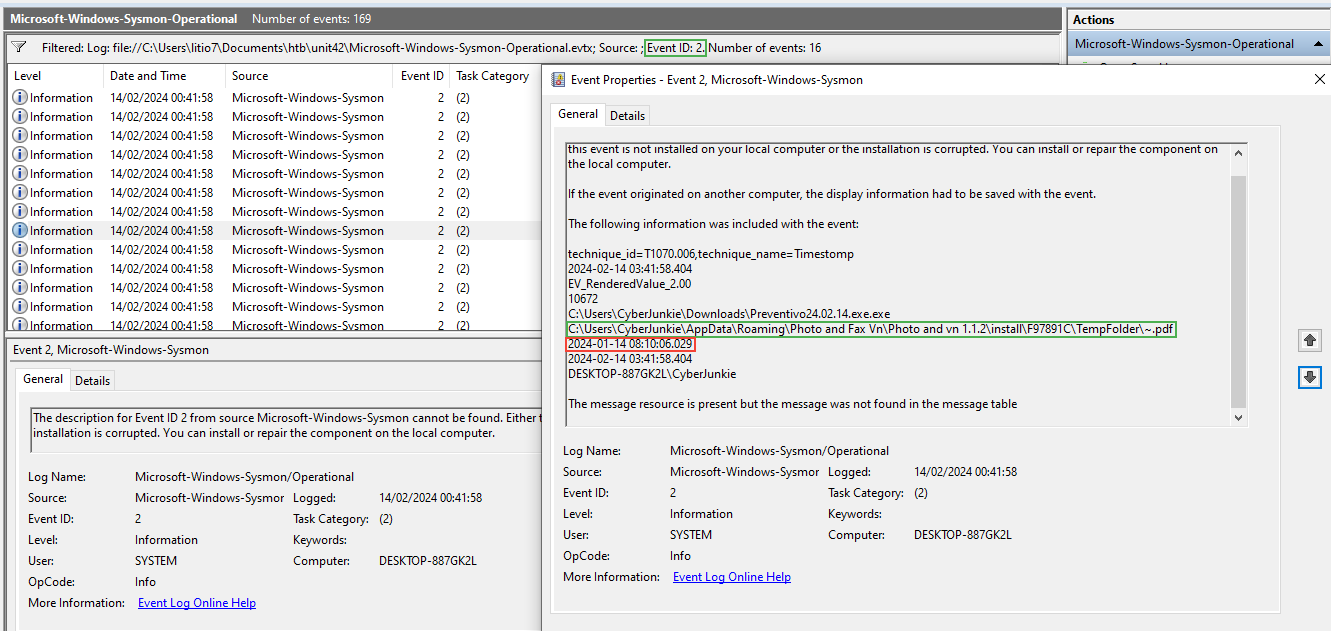This screenshot has width=1331, height=631.
Task: Open Event Log Online Help in the dialog
Action: (731, 577)
